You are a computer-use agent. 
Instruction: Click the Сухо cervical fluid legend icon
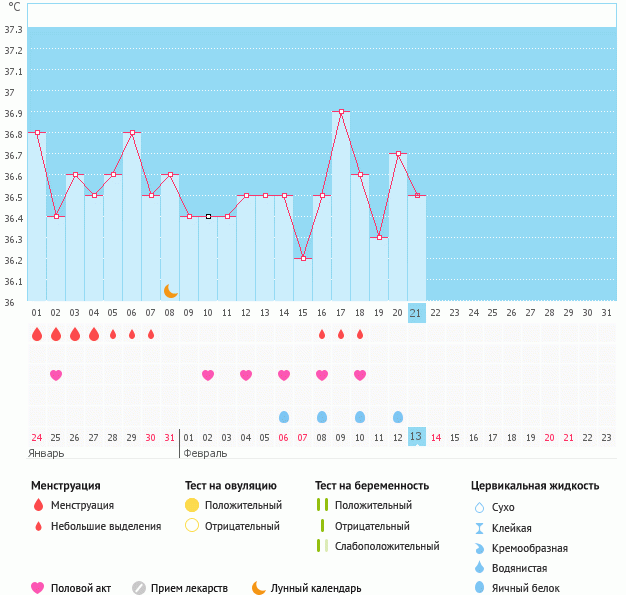click(x=479, y=508)
